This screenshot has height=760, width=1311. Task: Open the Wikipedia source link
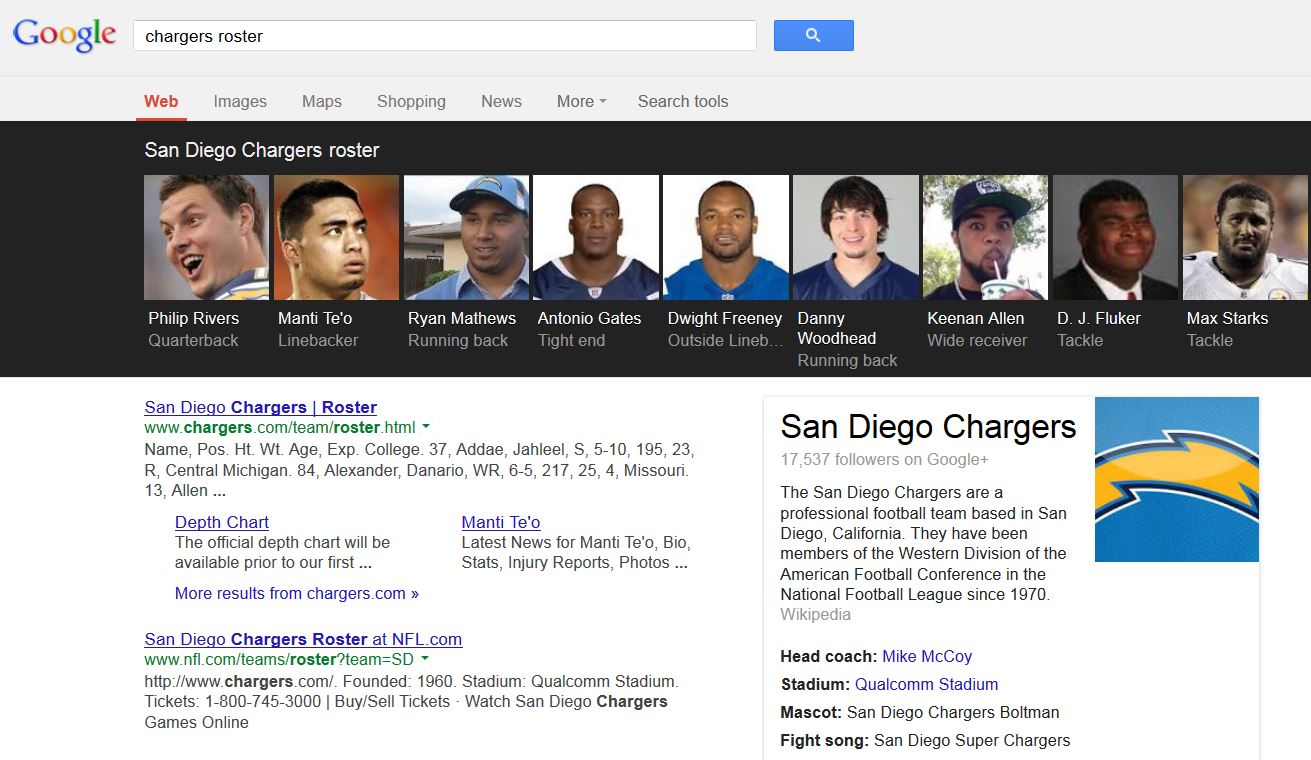pyautogui.click(x=815, y=614)
